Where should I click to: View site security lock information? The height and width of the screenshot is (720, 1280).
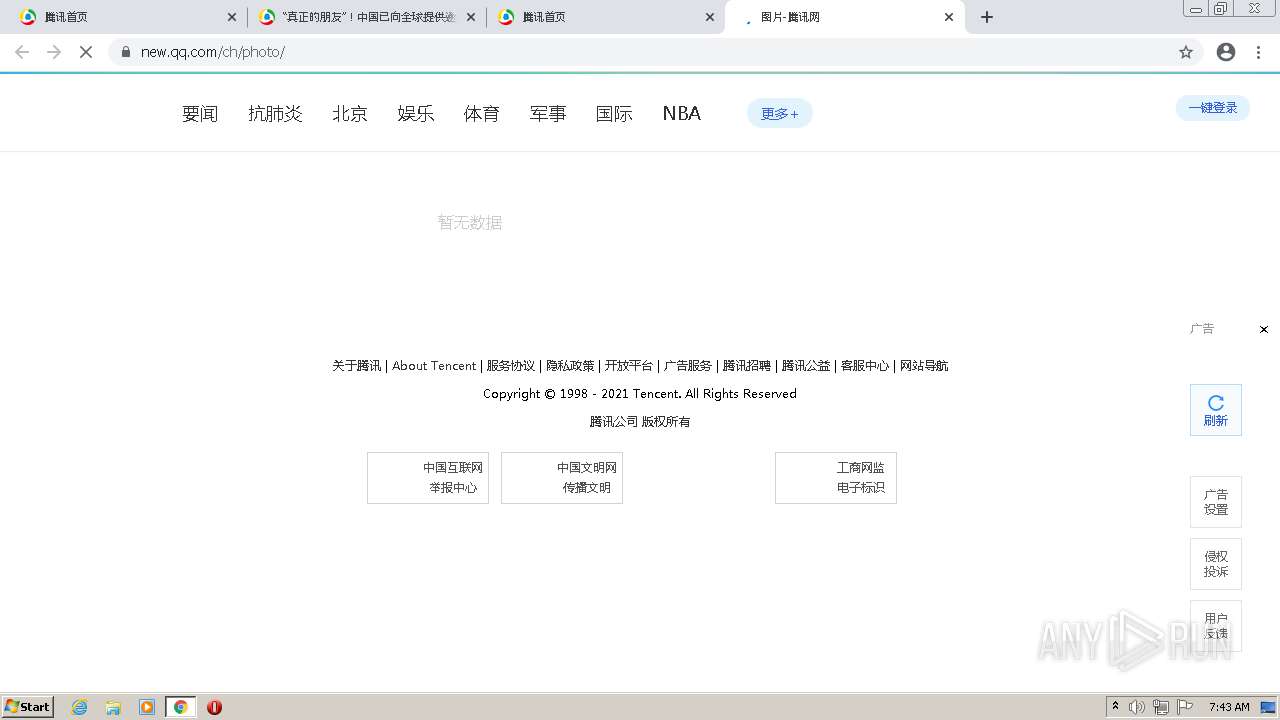click(126, 52)
